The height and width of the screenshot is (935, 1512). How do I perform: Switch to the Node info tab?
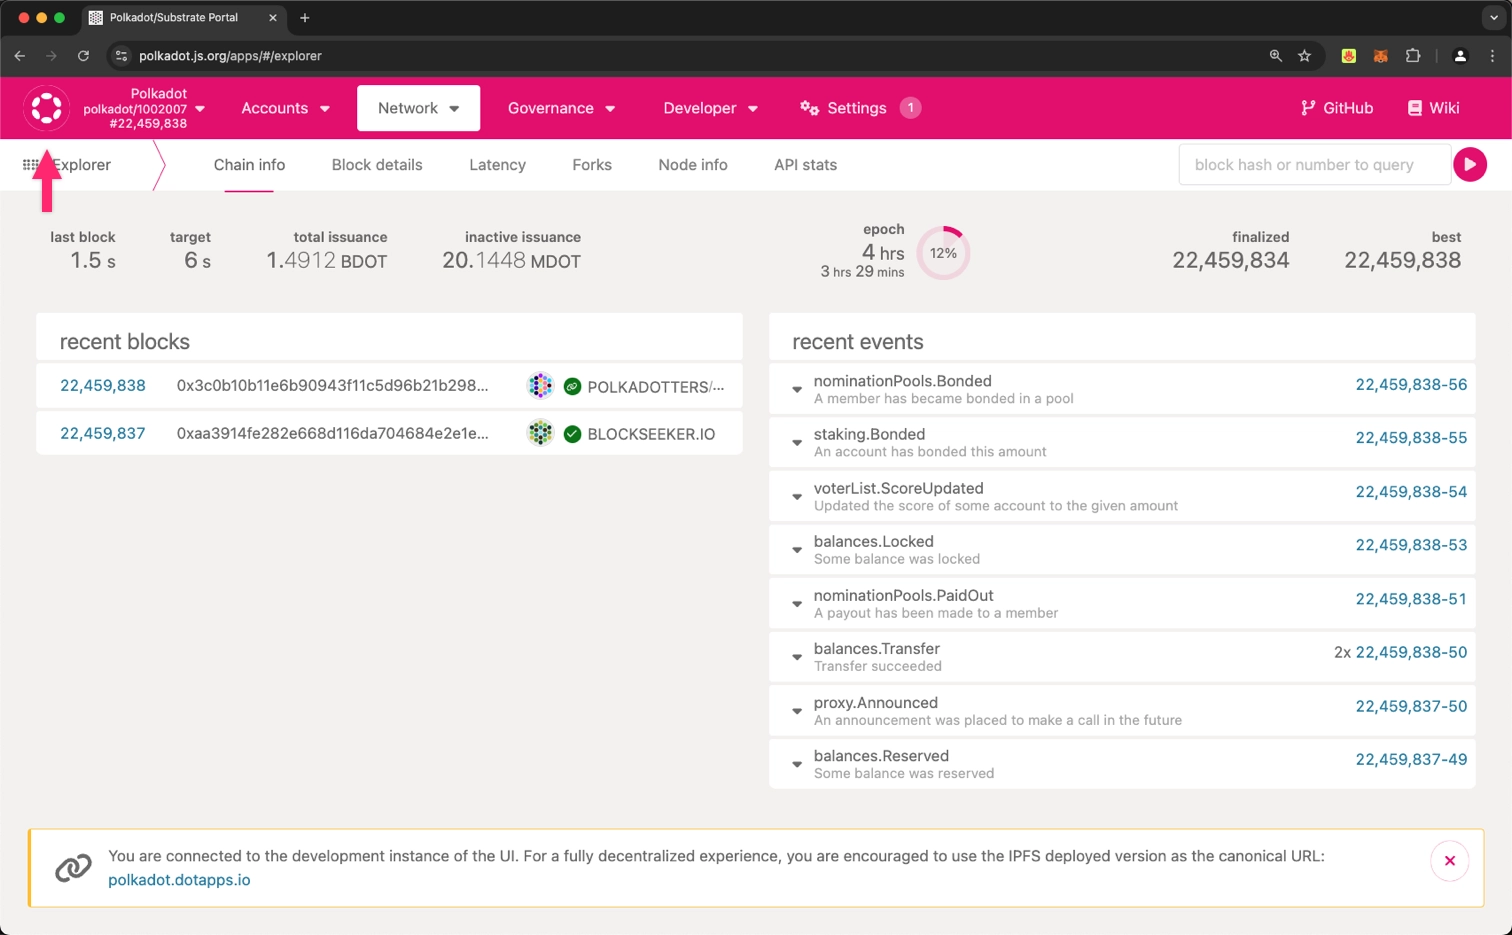tap(693, 165)
